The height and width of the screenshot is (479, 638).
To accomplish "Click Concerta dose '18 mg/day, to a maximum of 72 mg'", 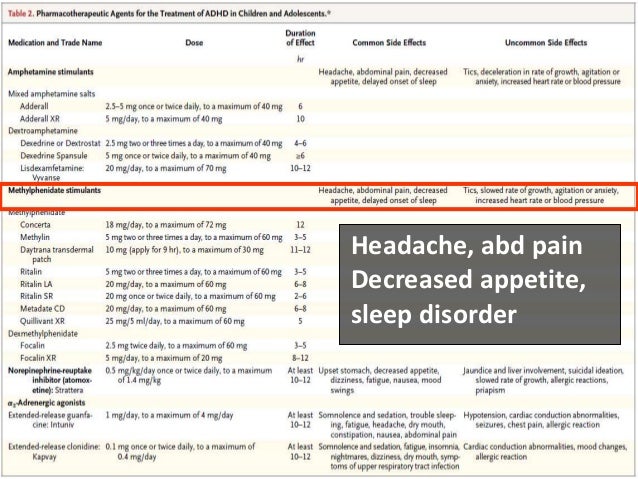I will click(x=166, y=225).
